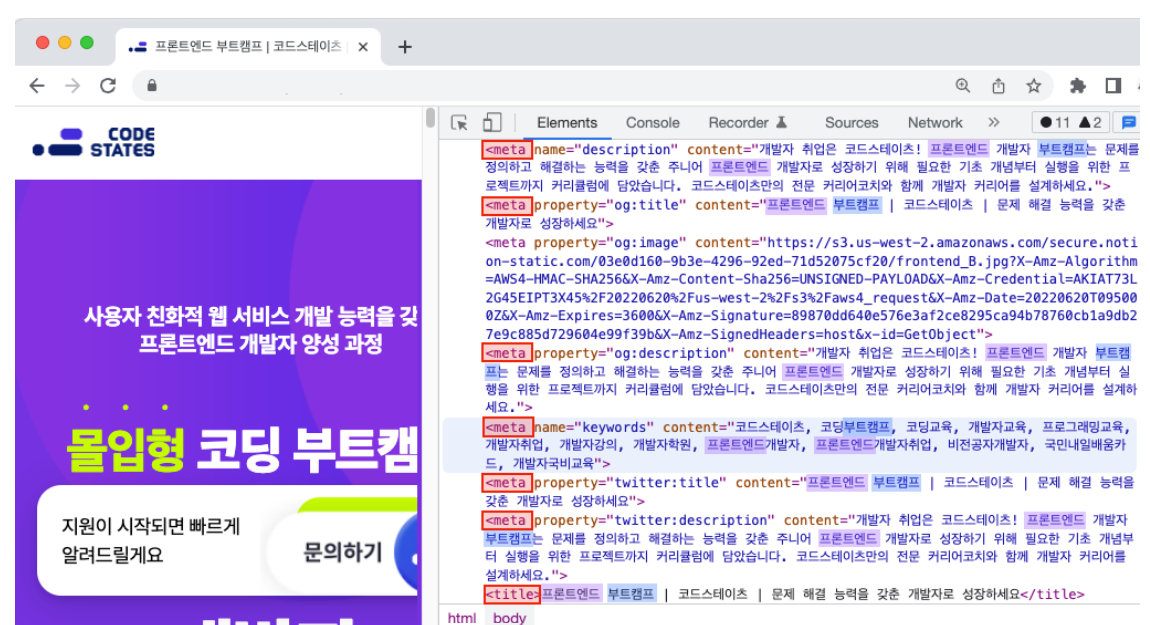Click the 프론트엔드 개발자 양성 과정 text
Viewport: 1150px width, 625px height.
click(x=260, y=343)
